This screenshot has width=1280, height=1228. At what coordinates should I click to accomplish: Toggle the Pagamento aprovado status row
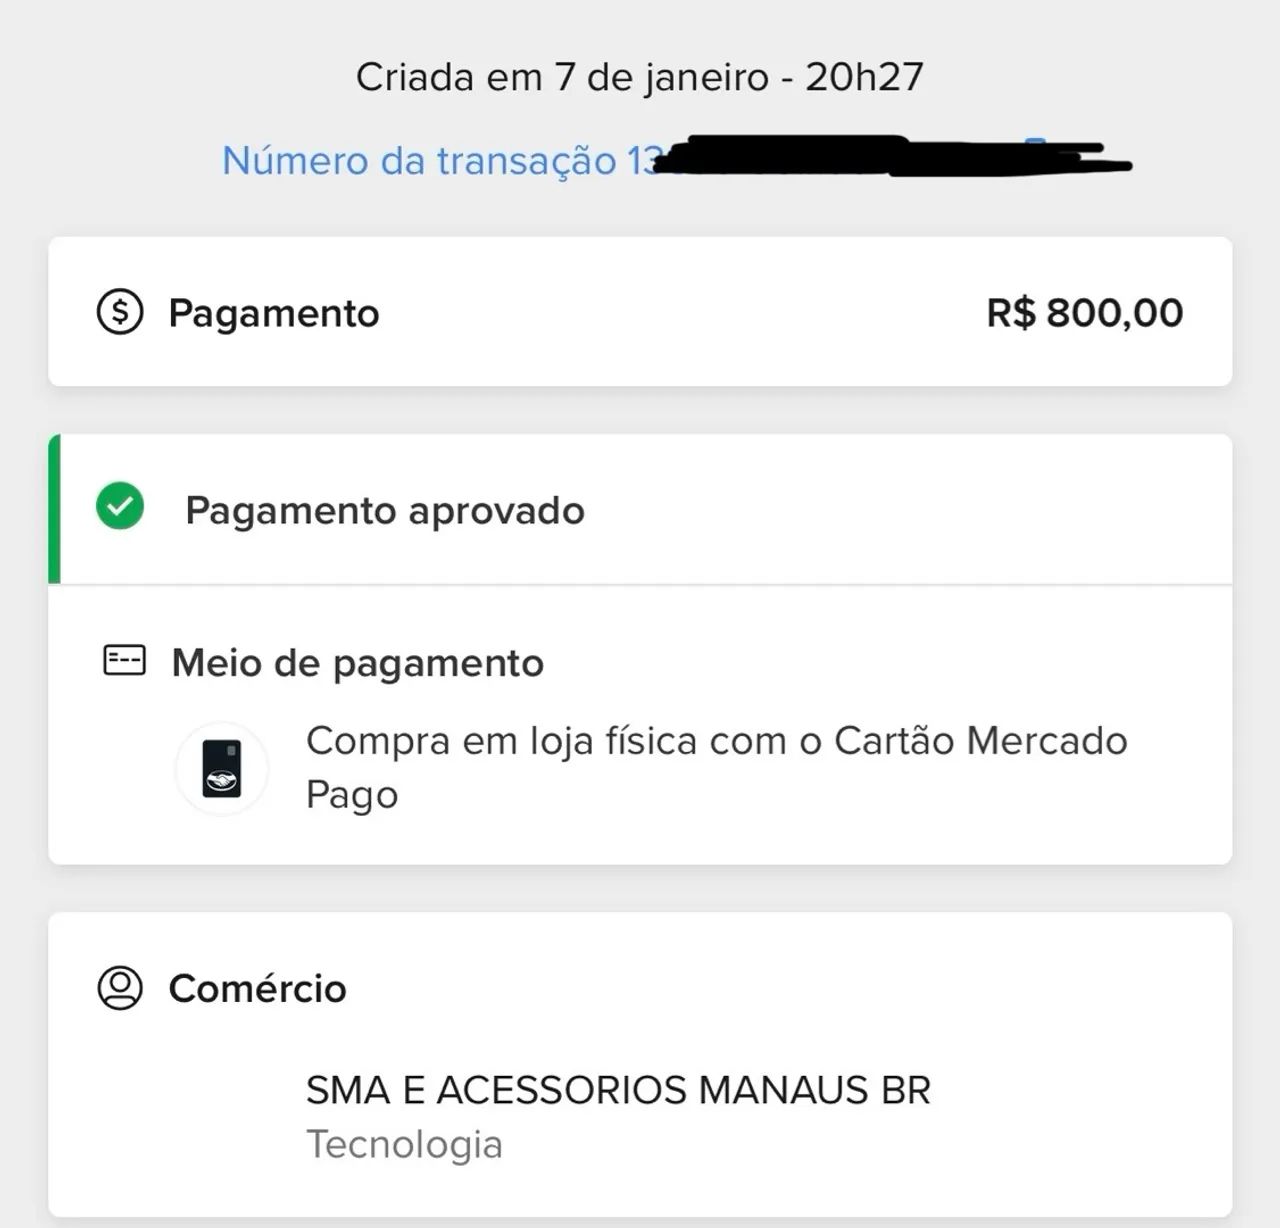click(640, 510)
